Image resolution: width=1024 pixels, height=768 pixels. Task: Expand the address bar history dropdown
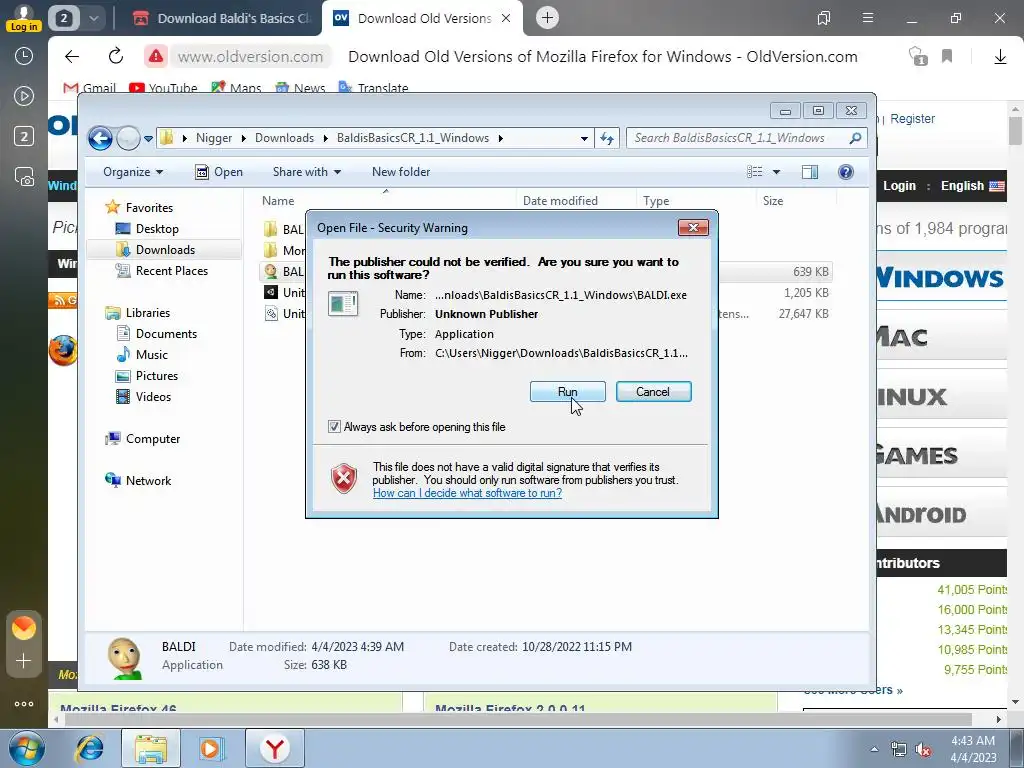pyautogui.click(x=584, y=138)
